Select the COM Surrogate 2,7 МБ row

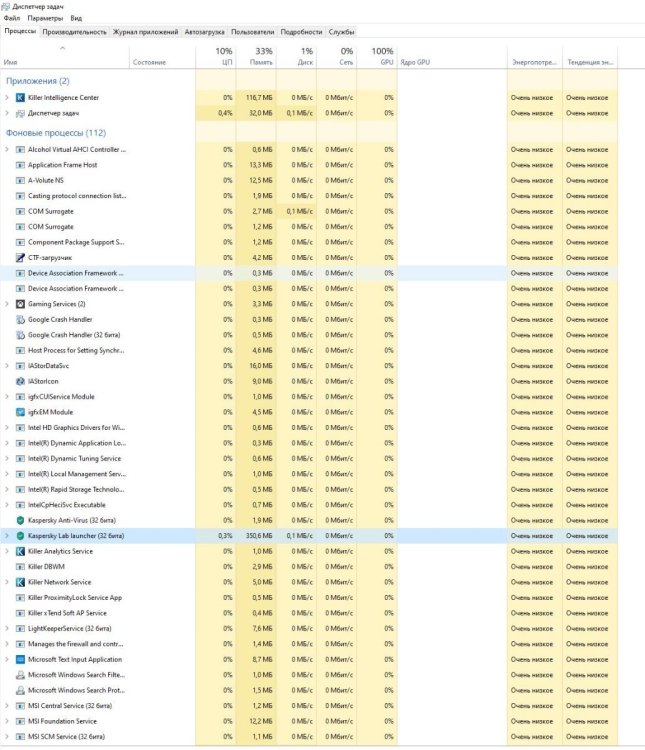click(309, 211)
